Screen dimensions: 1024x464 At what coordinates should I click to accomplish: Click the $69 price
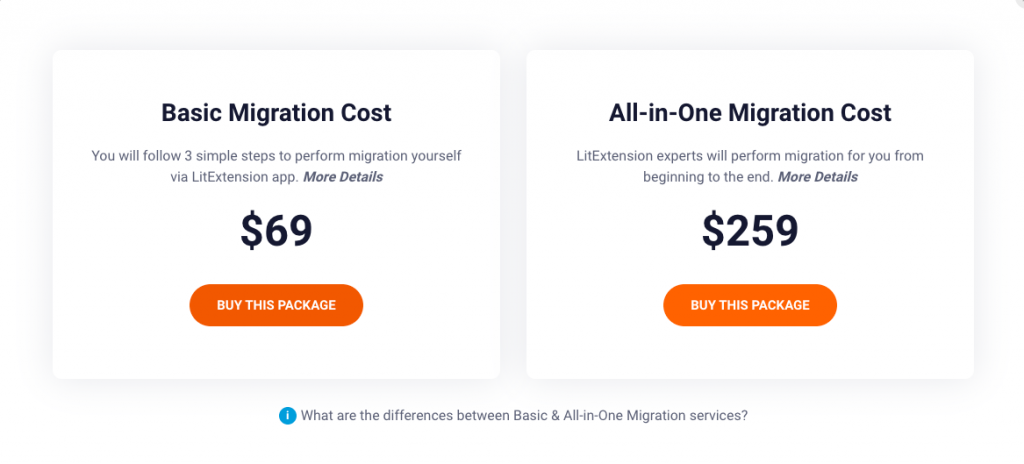click(276, 230)
